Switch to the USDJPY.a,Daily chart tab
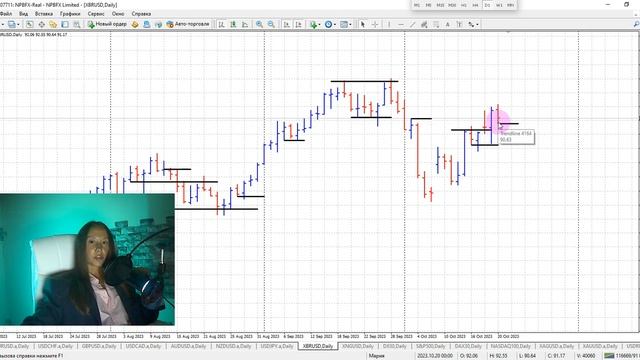The width and height of the screenshot is (640, 360). tap(277, 346)
